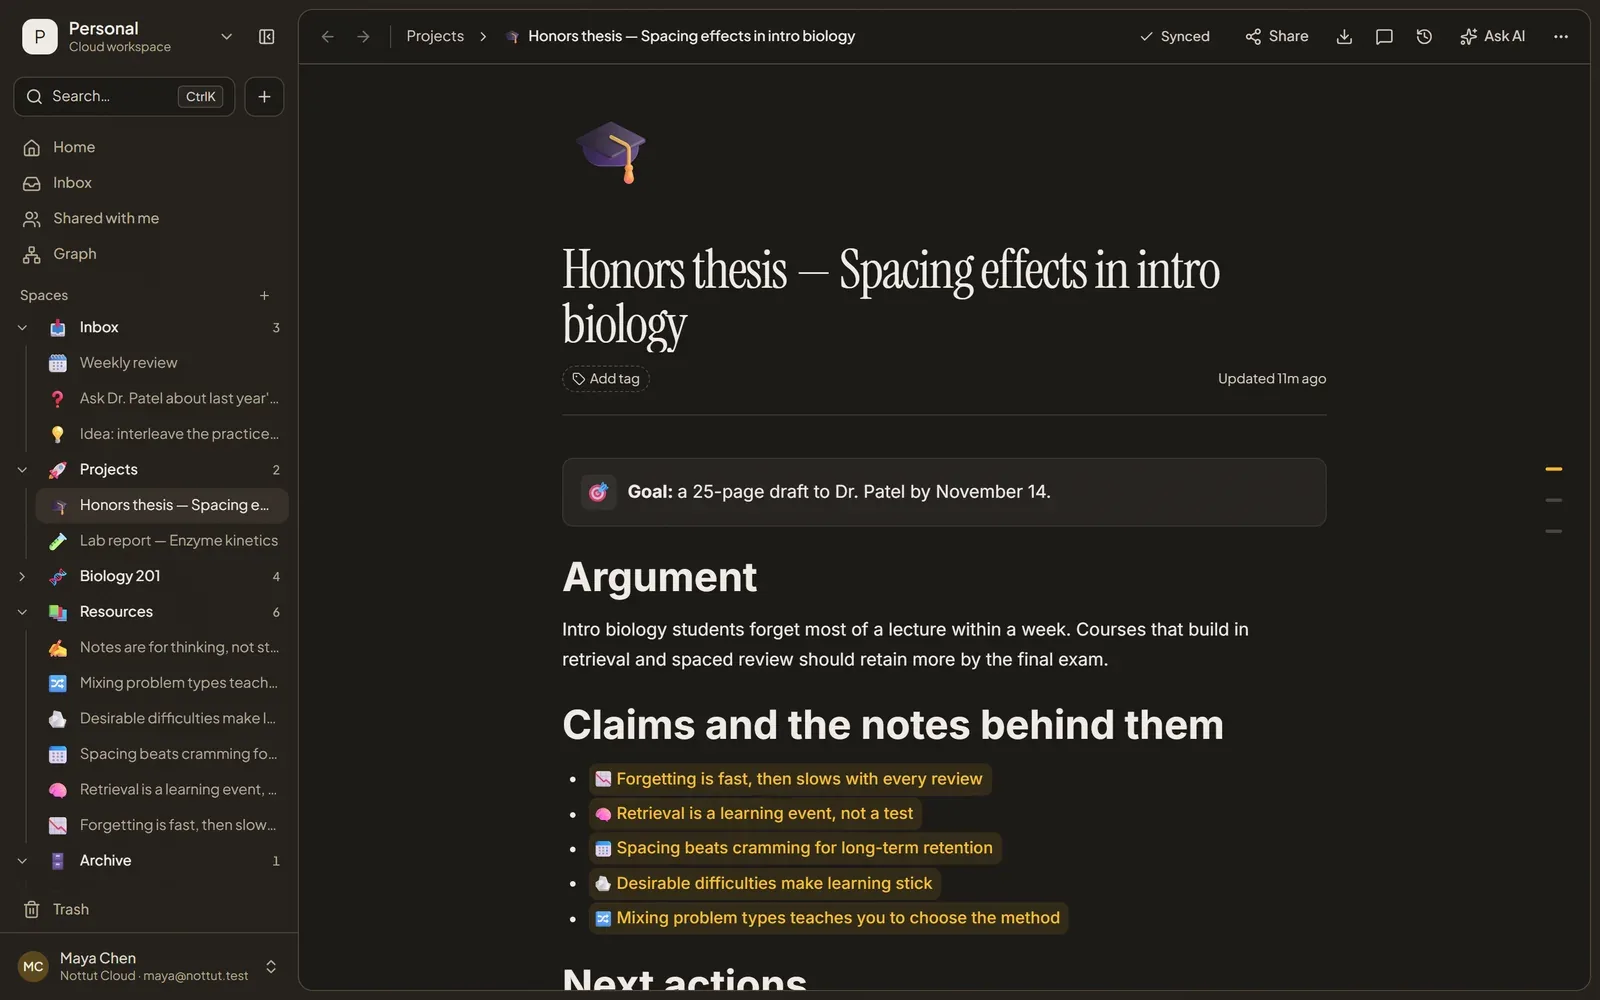This screenshot has width=1600, height=1000.
Task: Open 'Spacing beats cramming' linked note
Action: [795, 848]
